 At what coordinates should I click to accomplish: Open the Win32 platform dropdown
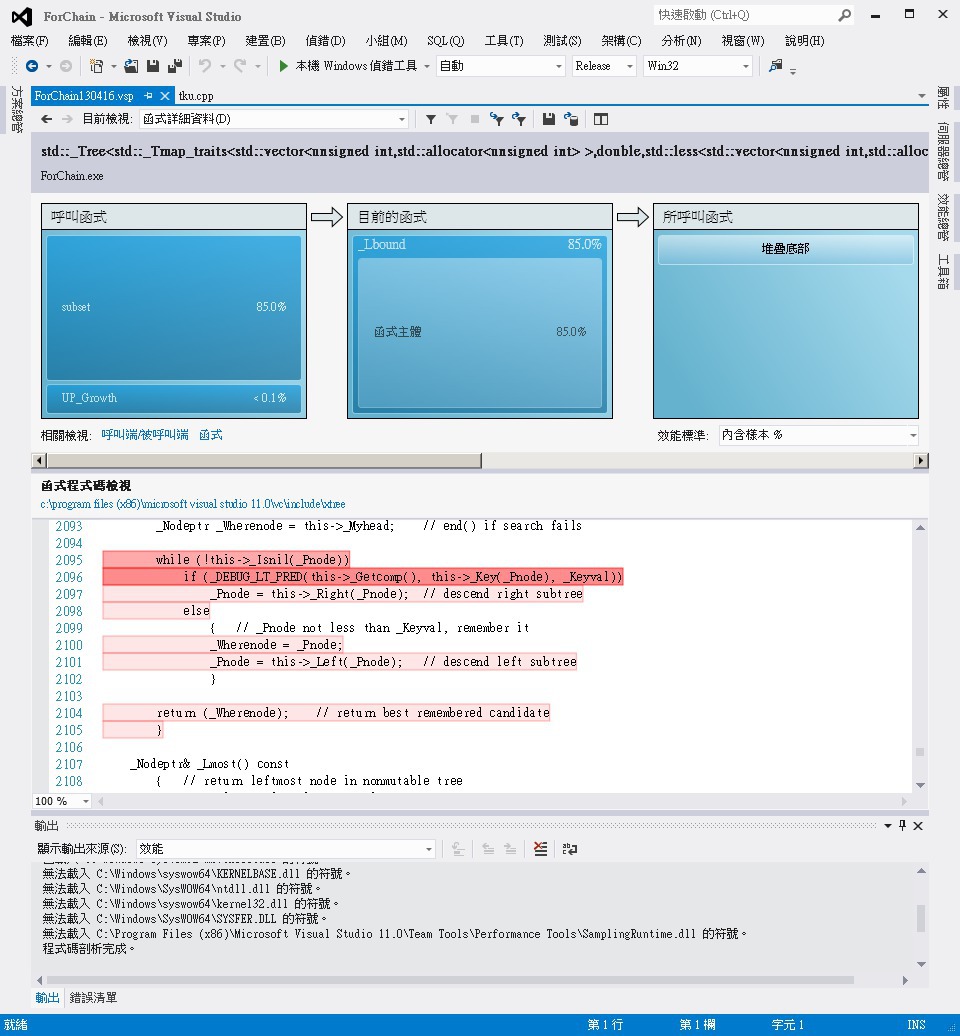point(697,66)
